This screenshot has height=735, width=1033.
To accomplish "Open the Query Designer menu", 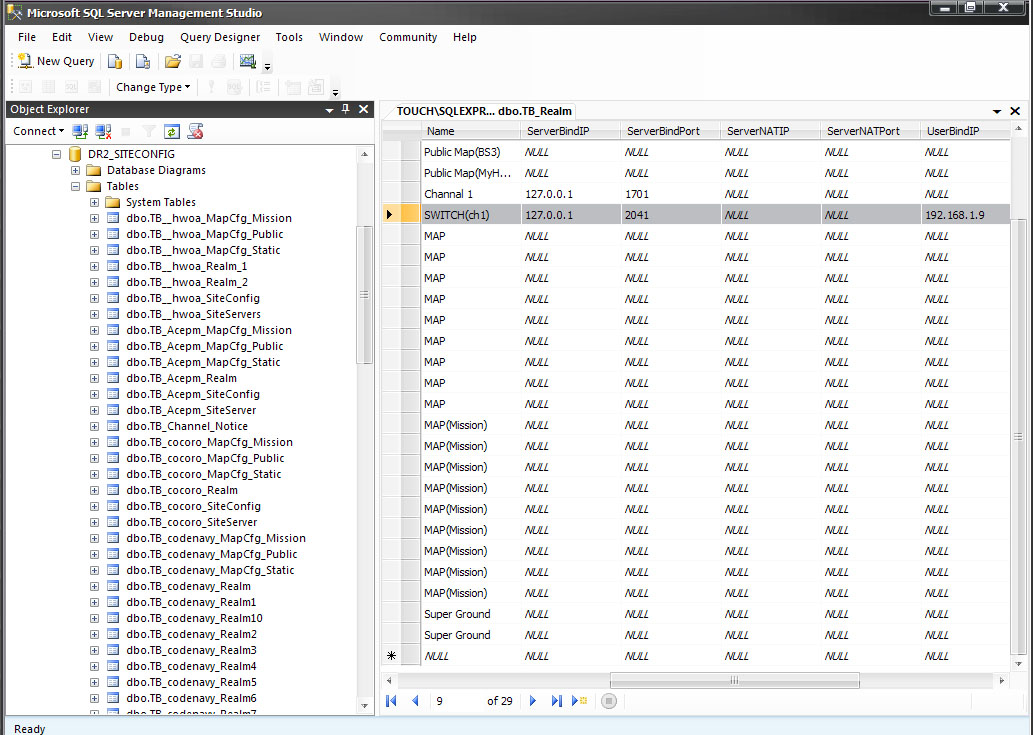I will pyautogui.click(x=220, y=37).
